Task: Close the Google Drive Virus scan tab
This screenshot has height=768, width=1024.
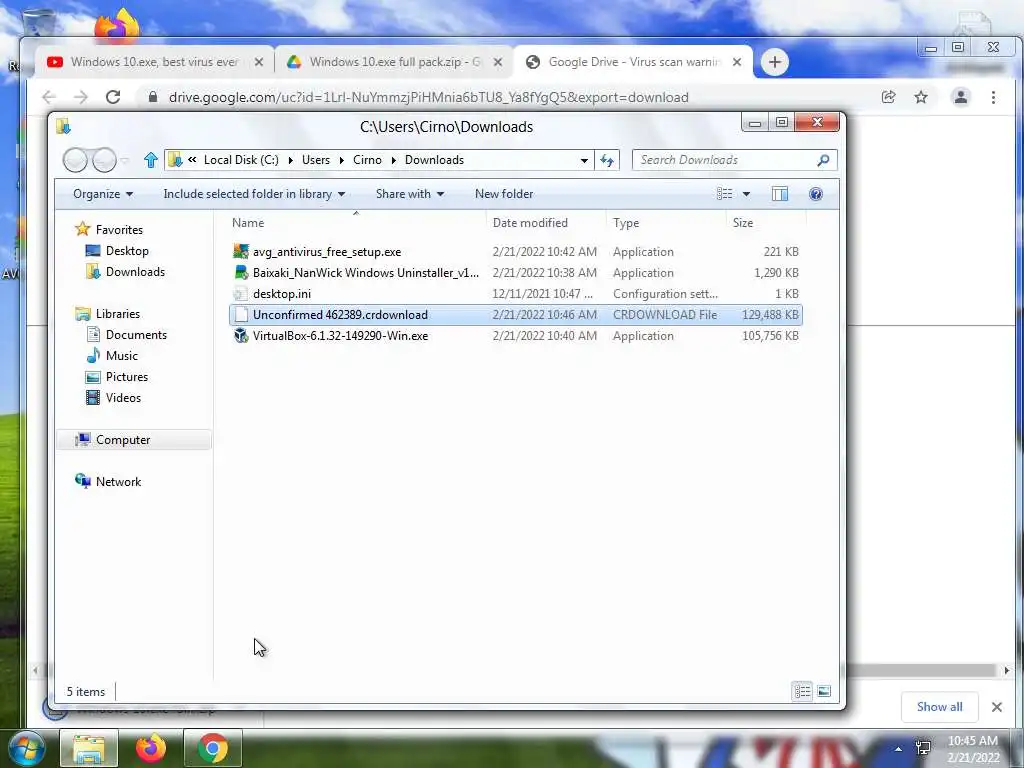Action: pos(737,62)
